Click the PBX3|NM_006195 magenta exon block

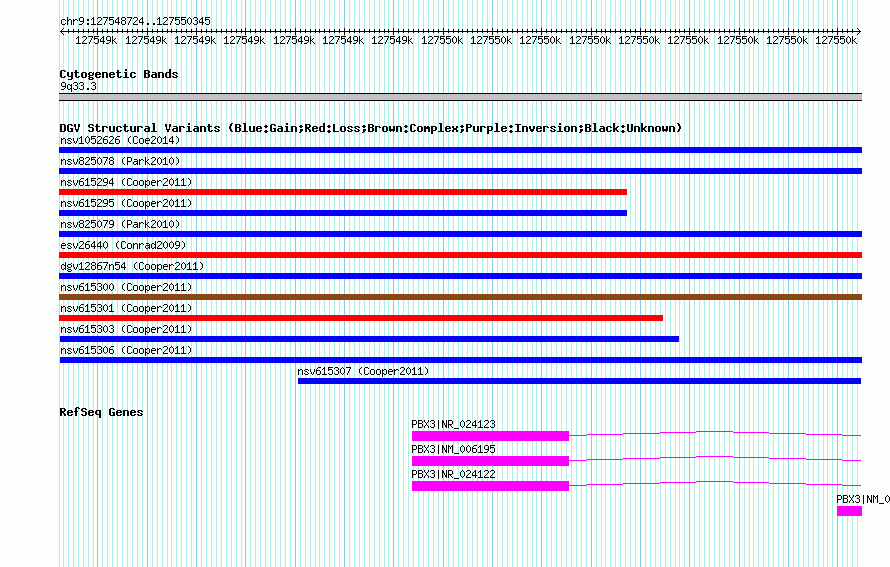[490, 461]
